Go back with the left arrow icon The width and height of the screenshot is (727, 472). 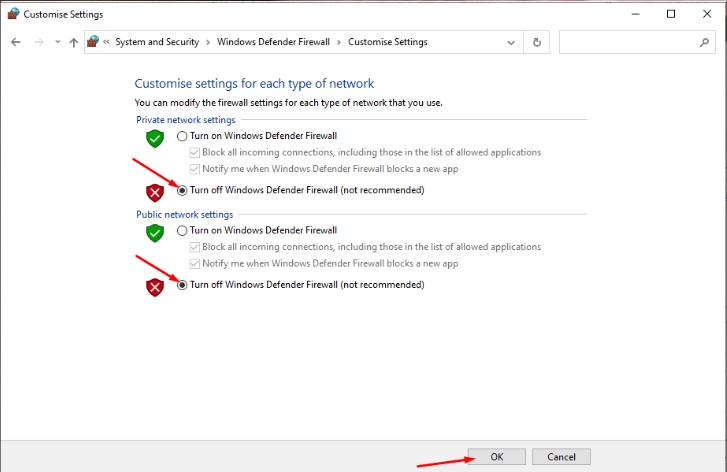[x=16, y=42]
